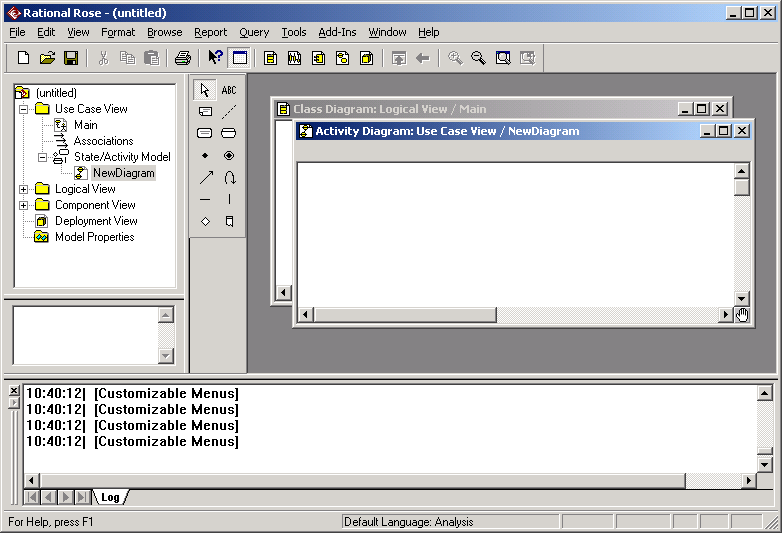The height and width of the screenshot is (533, 782).
Task: Click the Browse Previous Diagram arrow icon
Action: 422,58
